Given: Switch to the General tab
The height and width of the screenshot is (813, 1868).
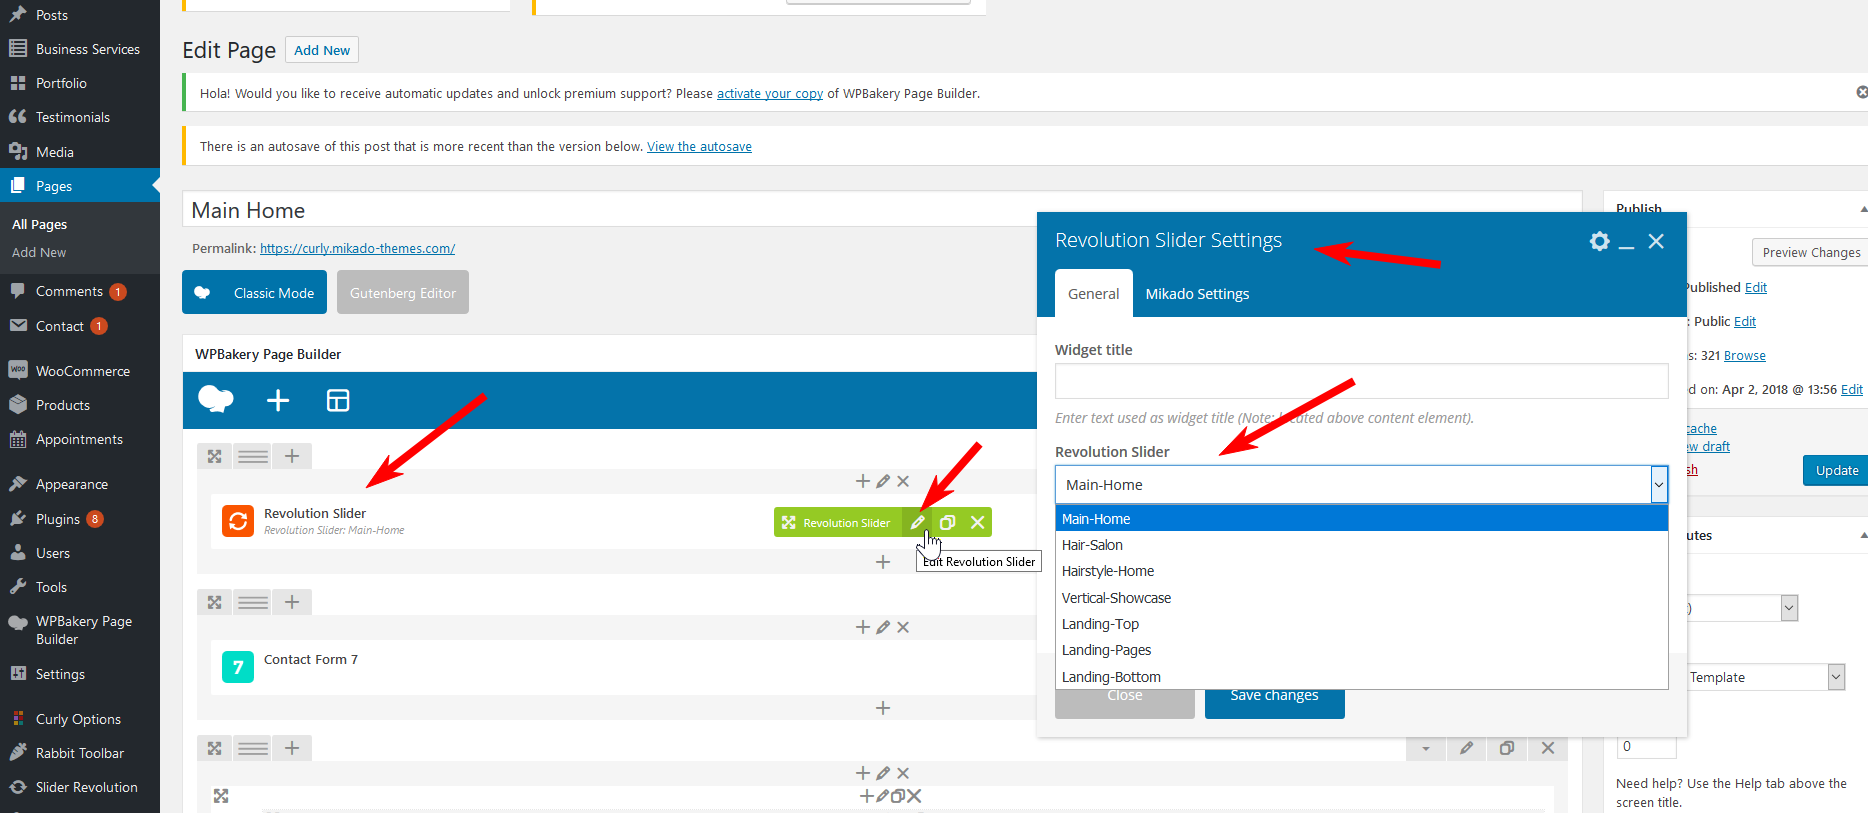Looking at the screenshot, I should [x=1093, y=293].
